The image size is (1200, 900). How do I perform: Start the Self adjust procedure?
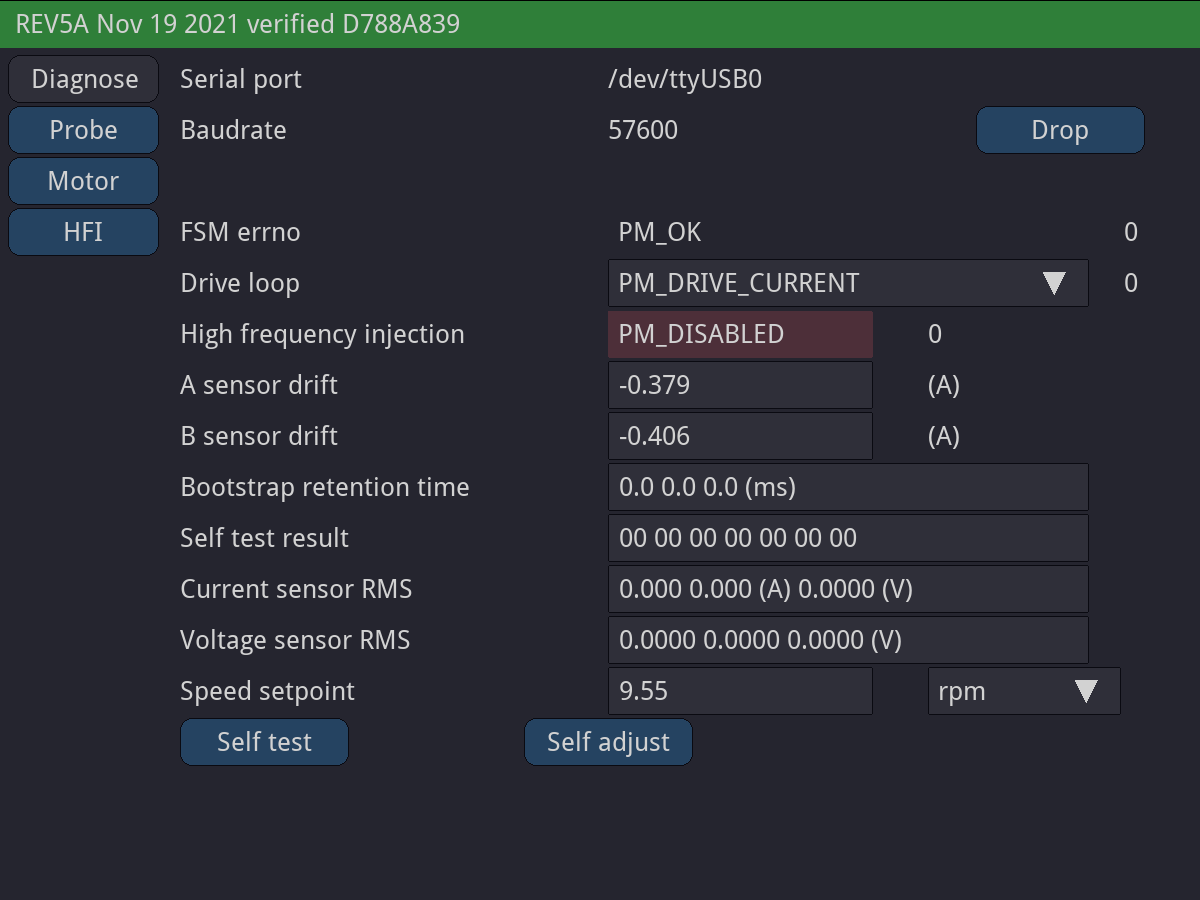[608, 742]
